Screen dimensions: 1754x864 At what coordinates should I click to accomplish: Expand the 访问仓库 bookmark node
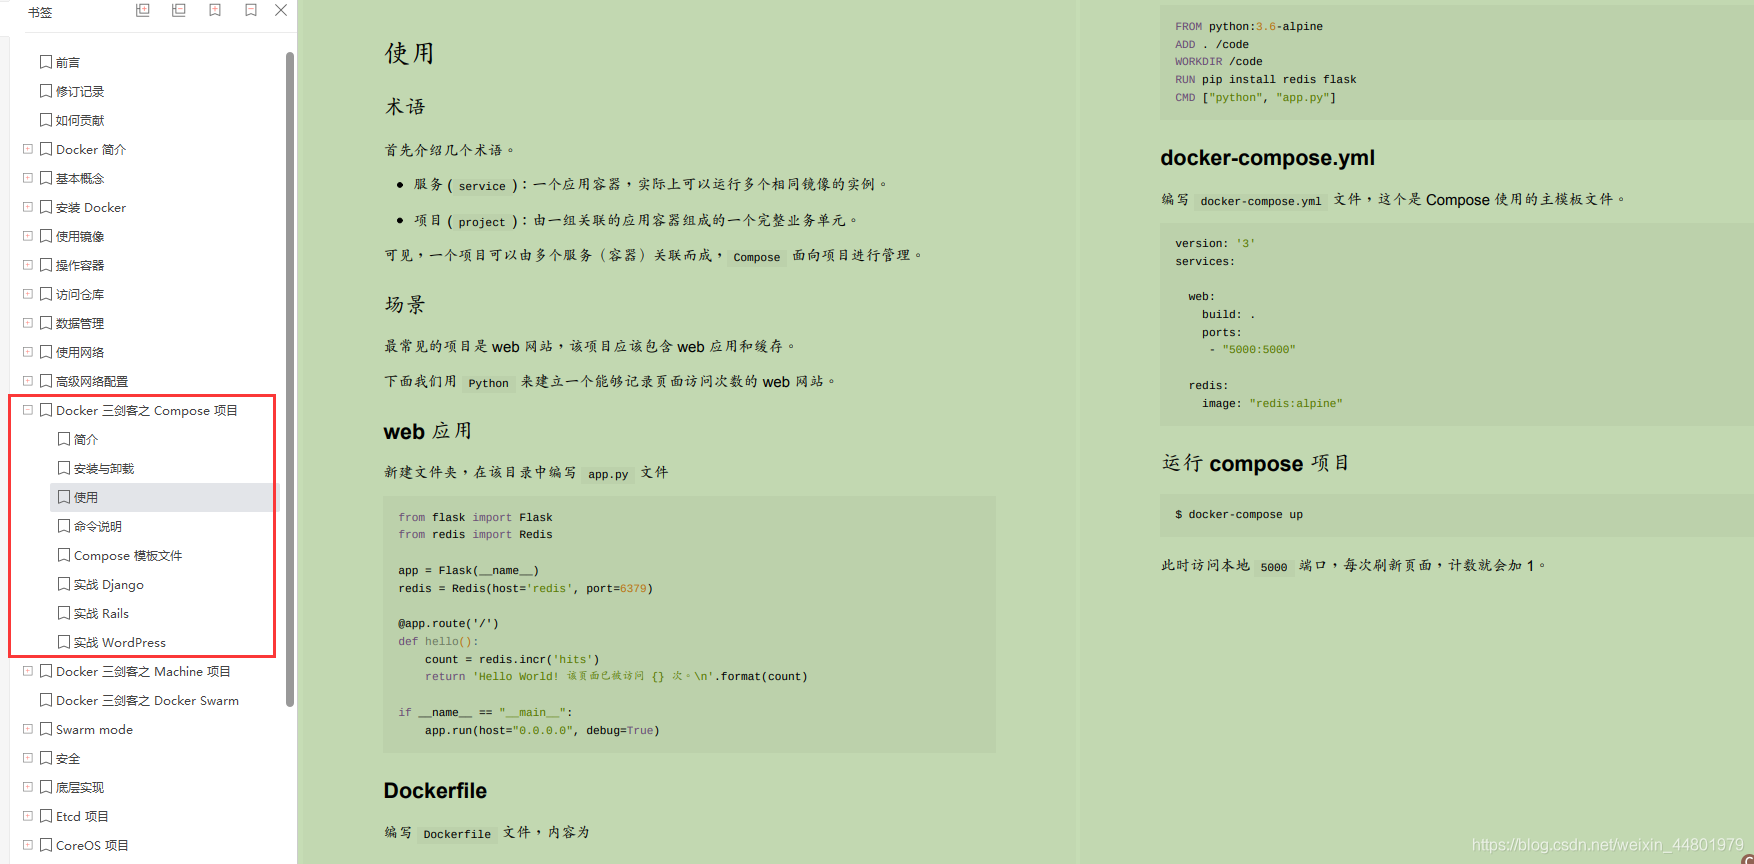(28, 294)
